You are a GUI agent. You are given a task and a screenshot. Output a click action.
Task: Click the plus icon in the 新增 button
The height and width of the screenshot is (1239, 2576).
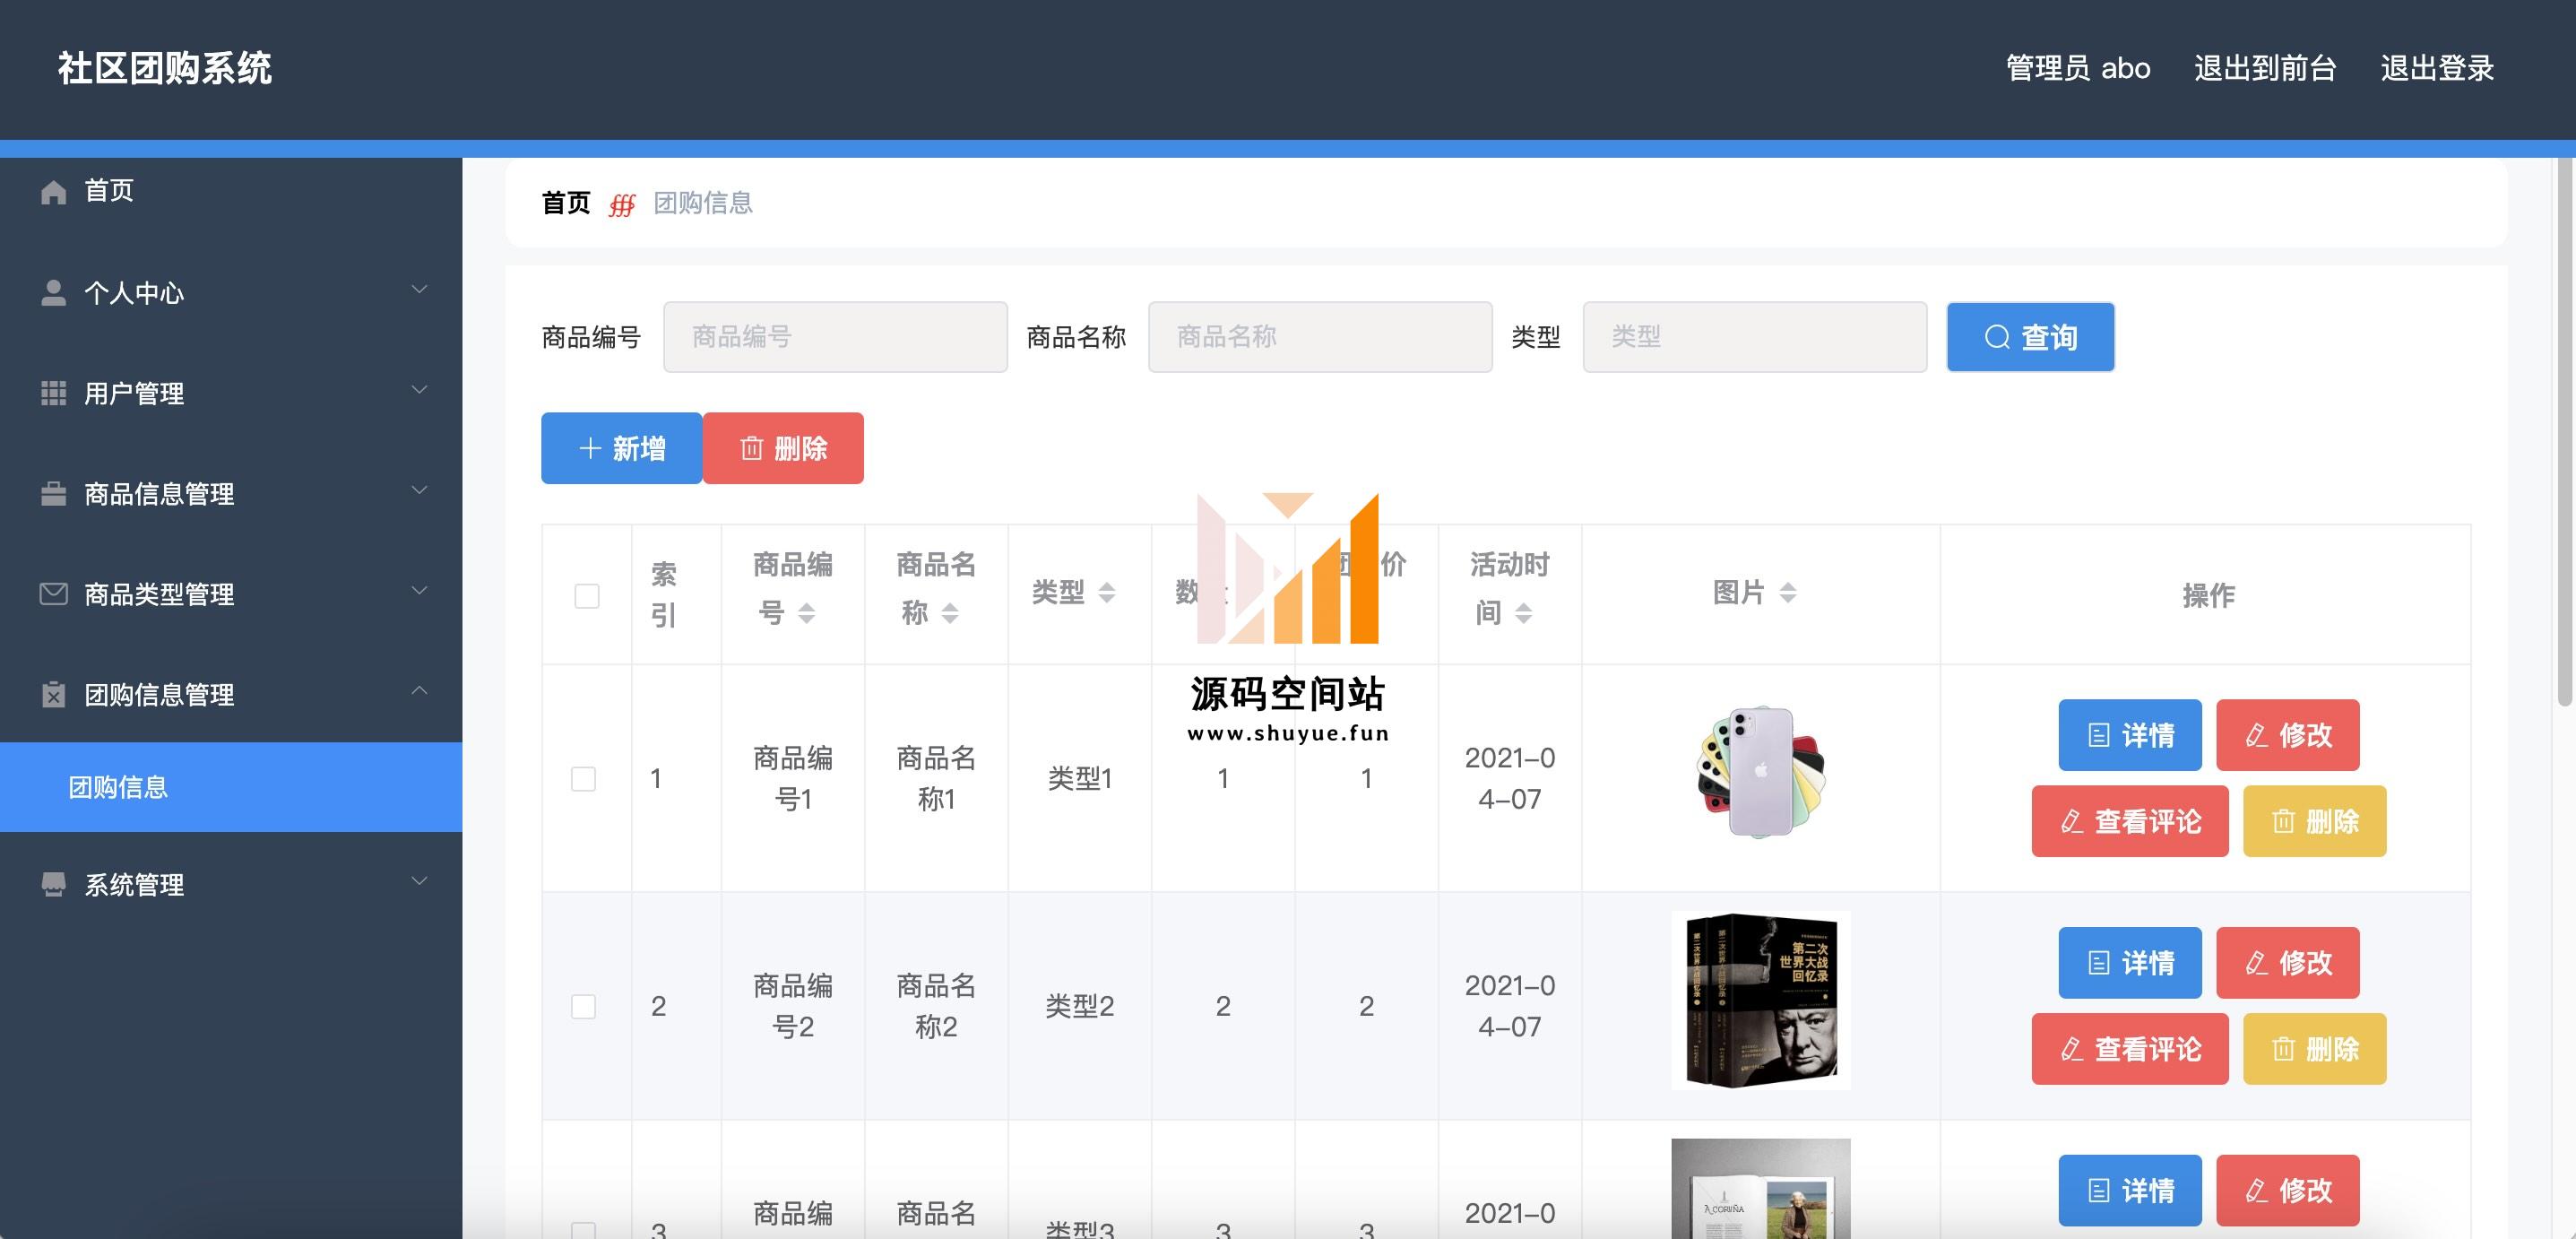[x=590, y=448]
